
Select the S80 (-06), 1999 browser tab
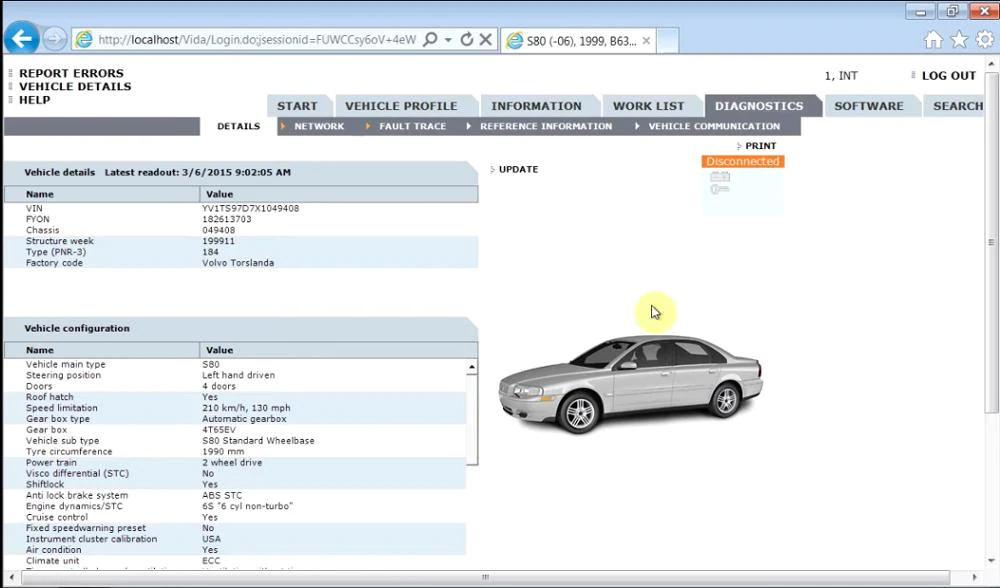point(577,41)
